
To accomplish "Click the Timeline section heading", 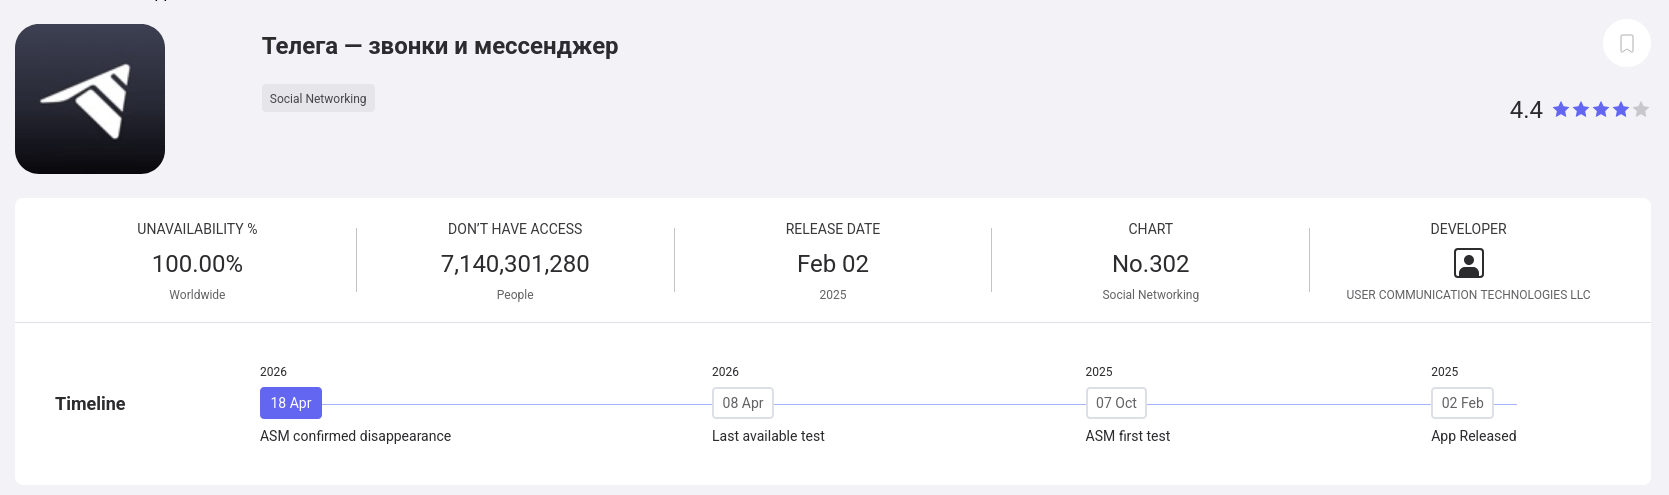I will [90, 404].
